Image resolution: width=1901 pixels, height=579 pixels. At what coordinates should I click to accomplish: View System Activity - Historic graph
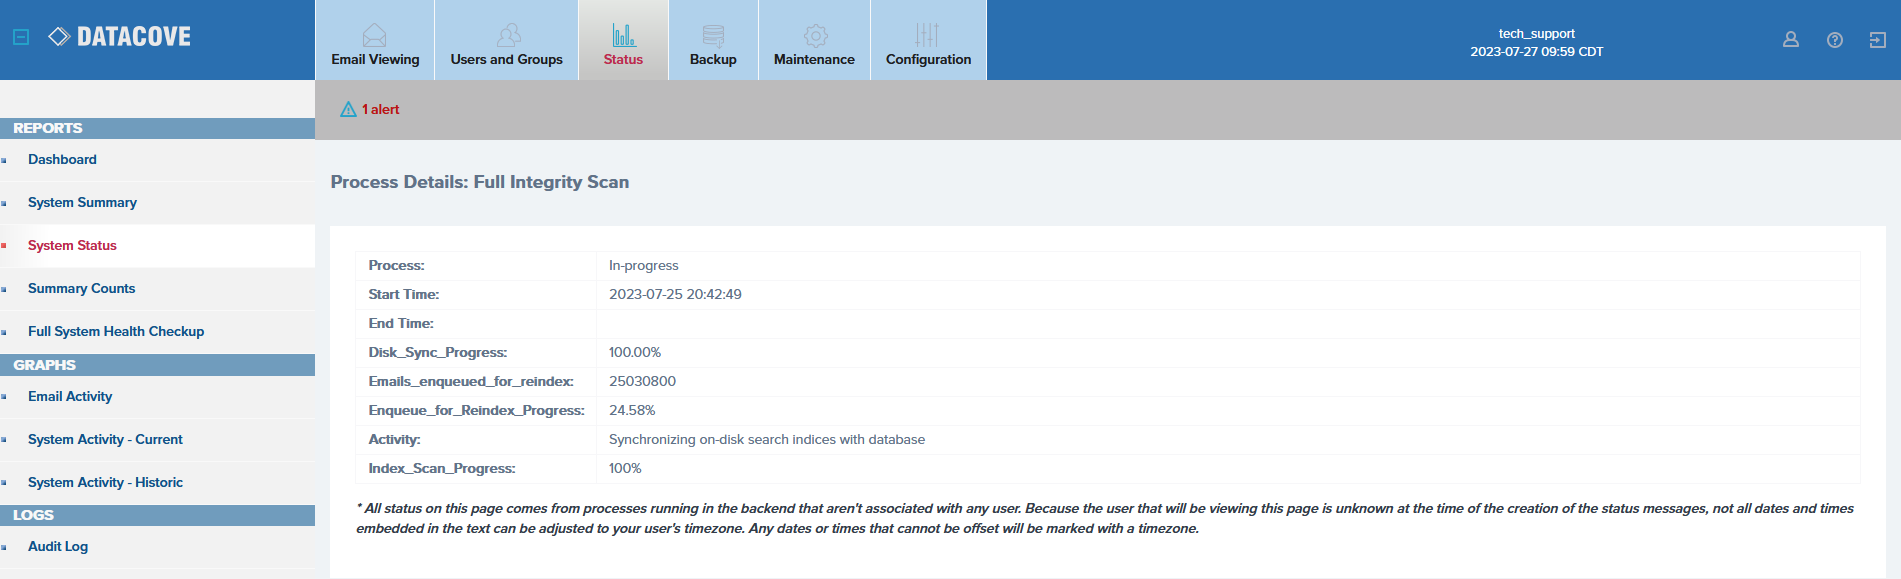pos(105,483)
